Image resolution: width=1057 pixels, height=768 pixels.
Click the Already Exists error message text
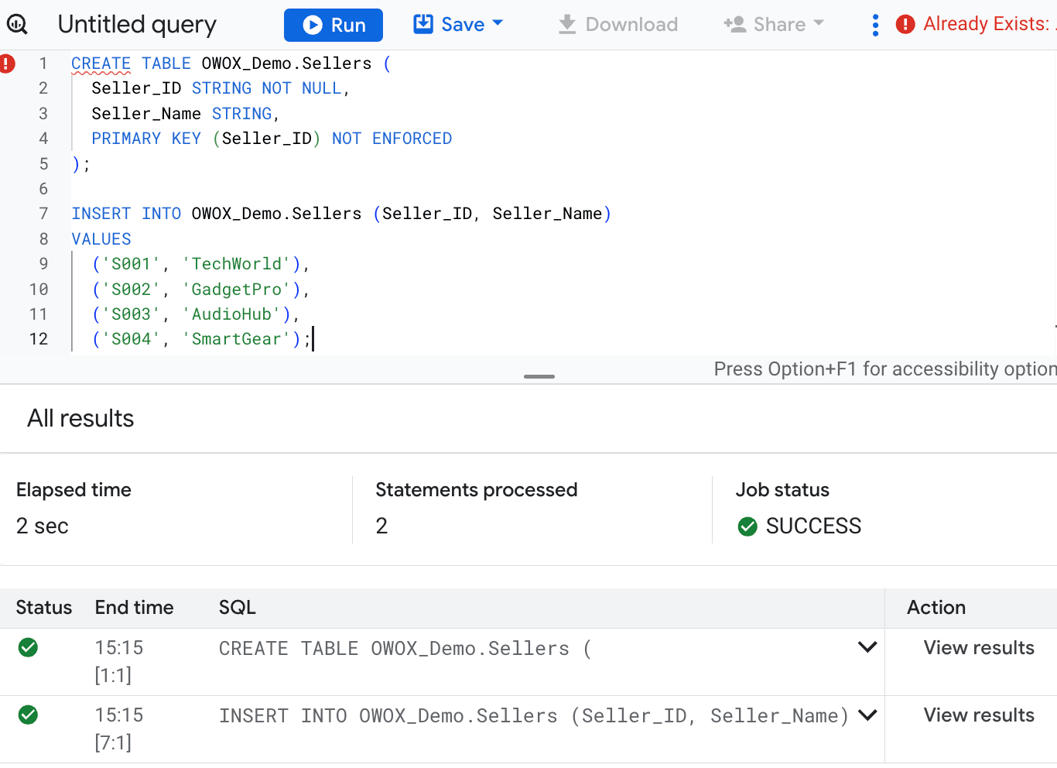tap(989, 24)
